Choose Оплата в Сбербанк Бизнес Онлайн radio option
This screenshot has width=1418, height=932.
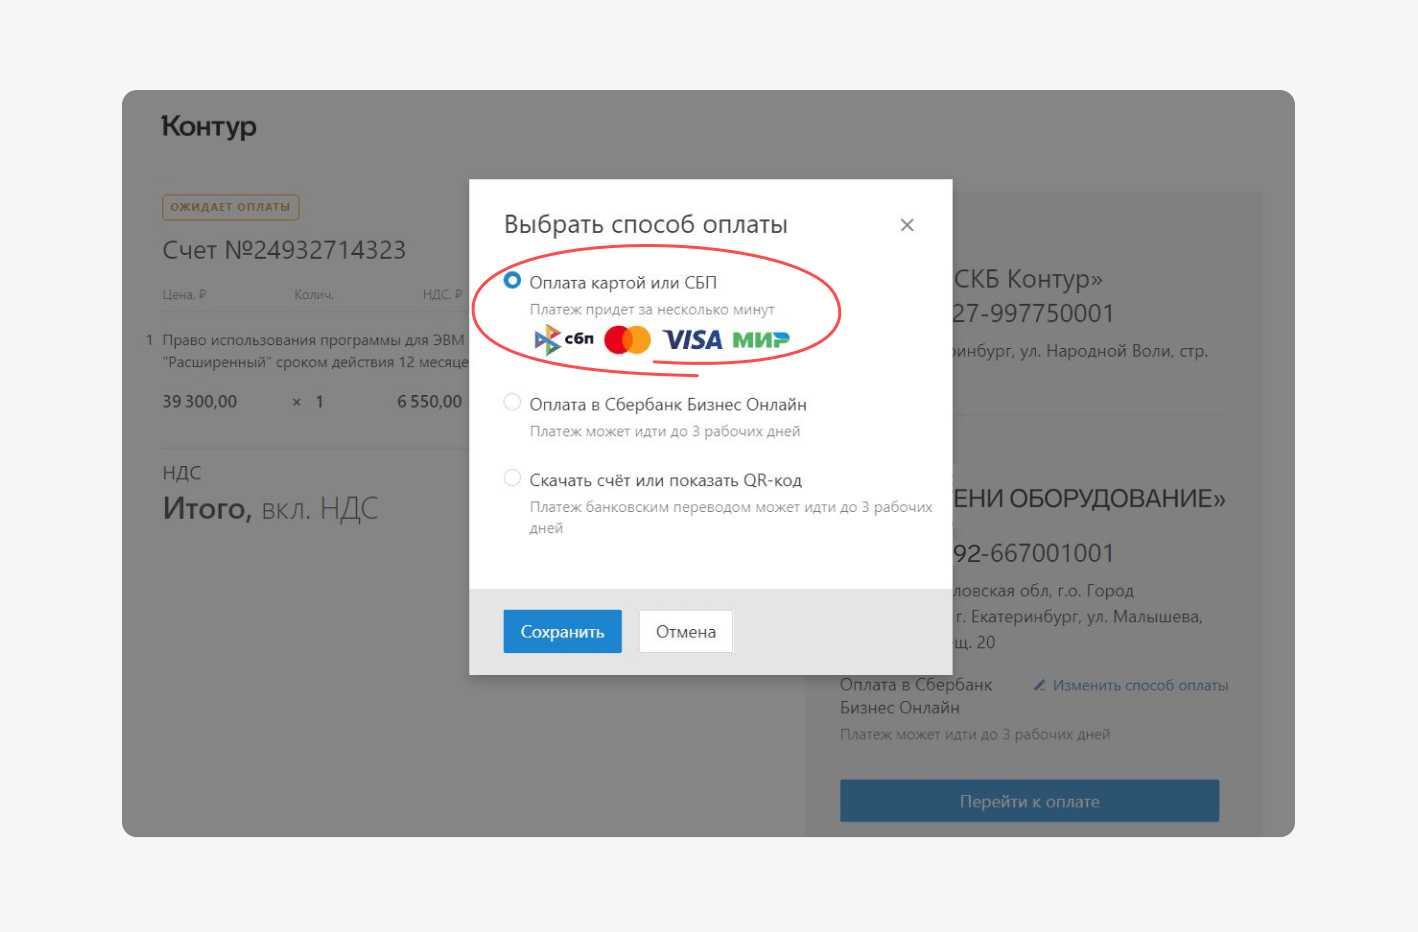(512, 402)
